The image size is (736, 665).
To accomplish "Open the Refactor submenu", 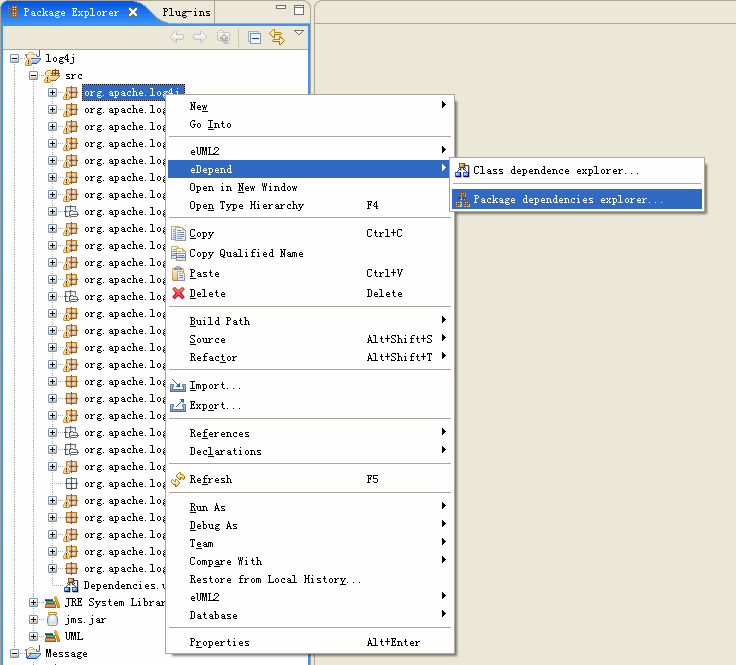I will click(x=310, y=357).
